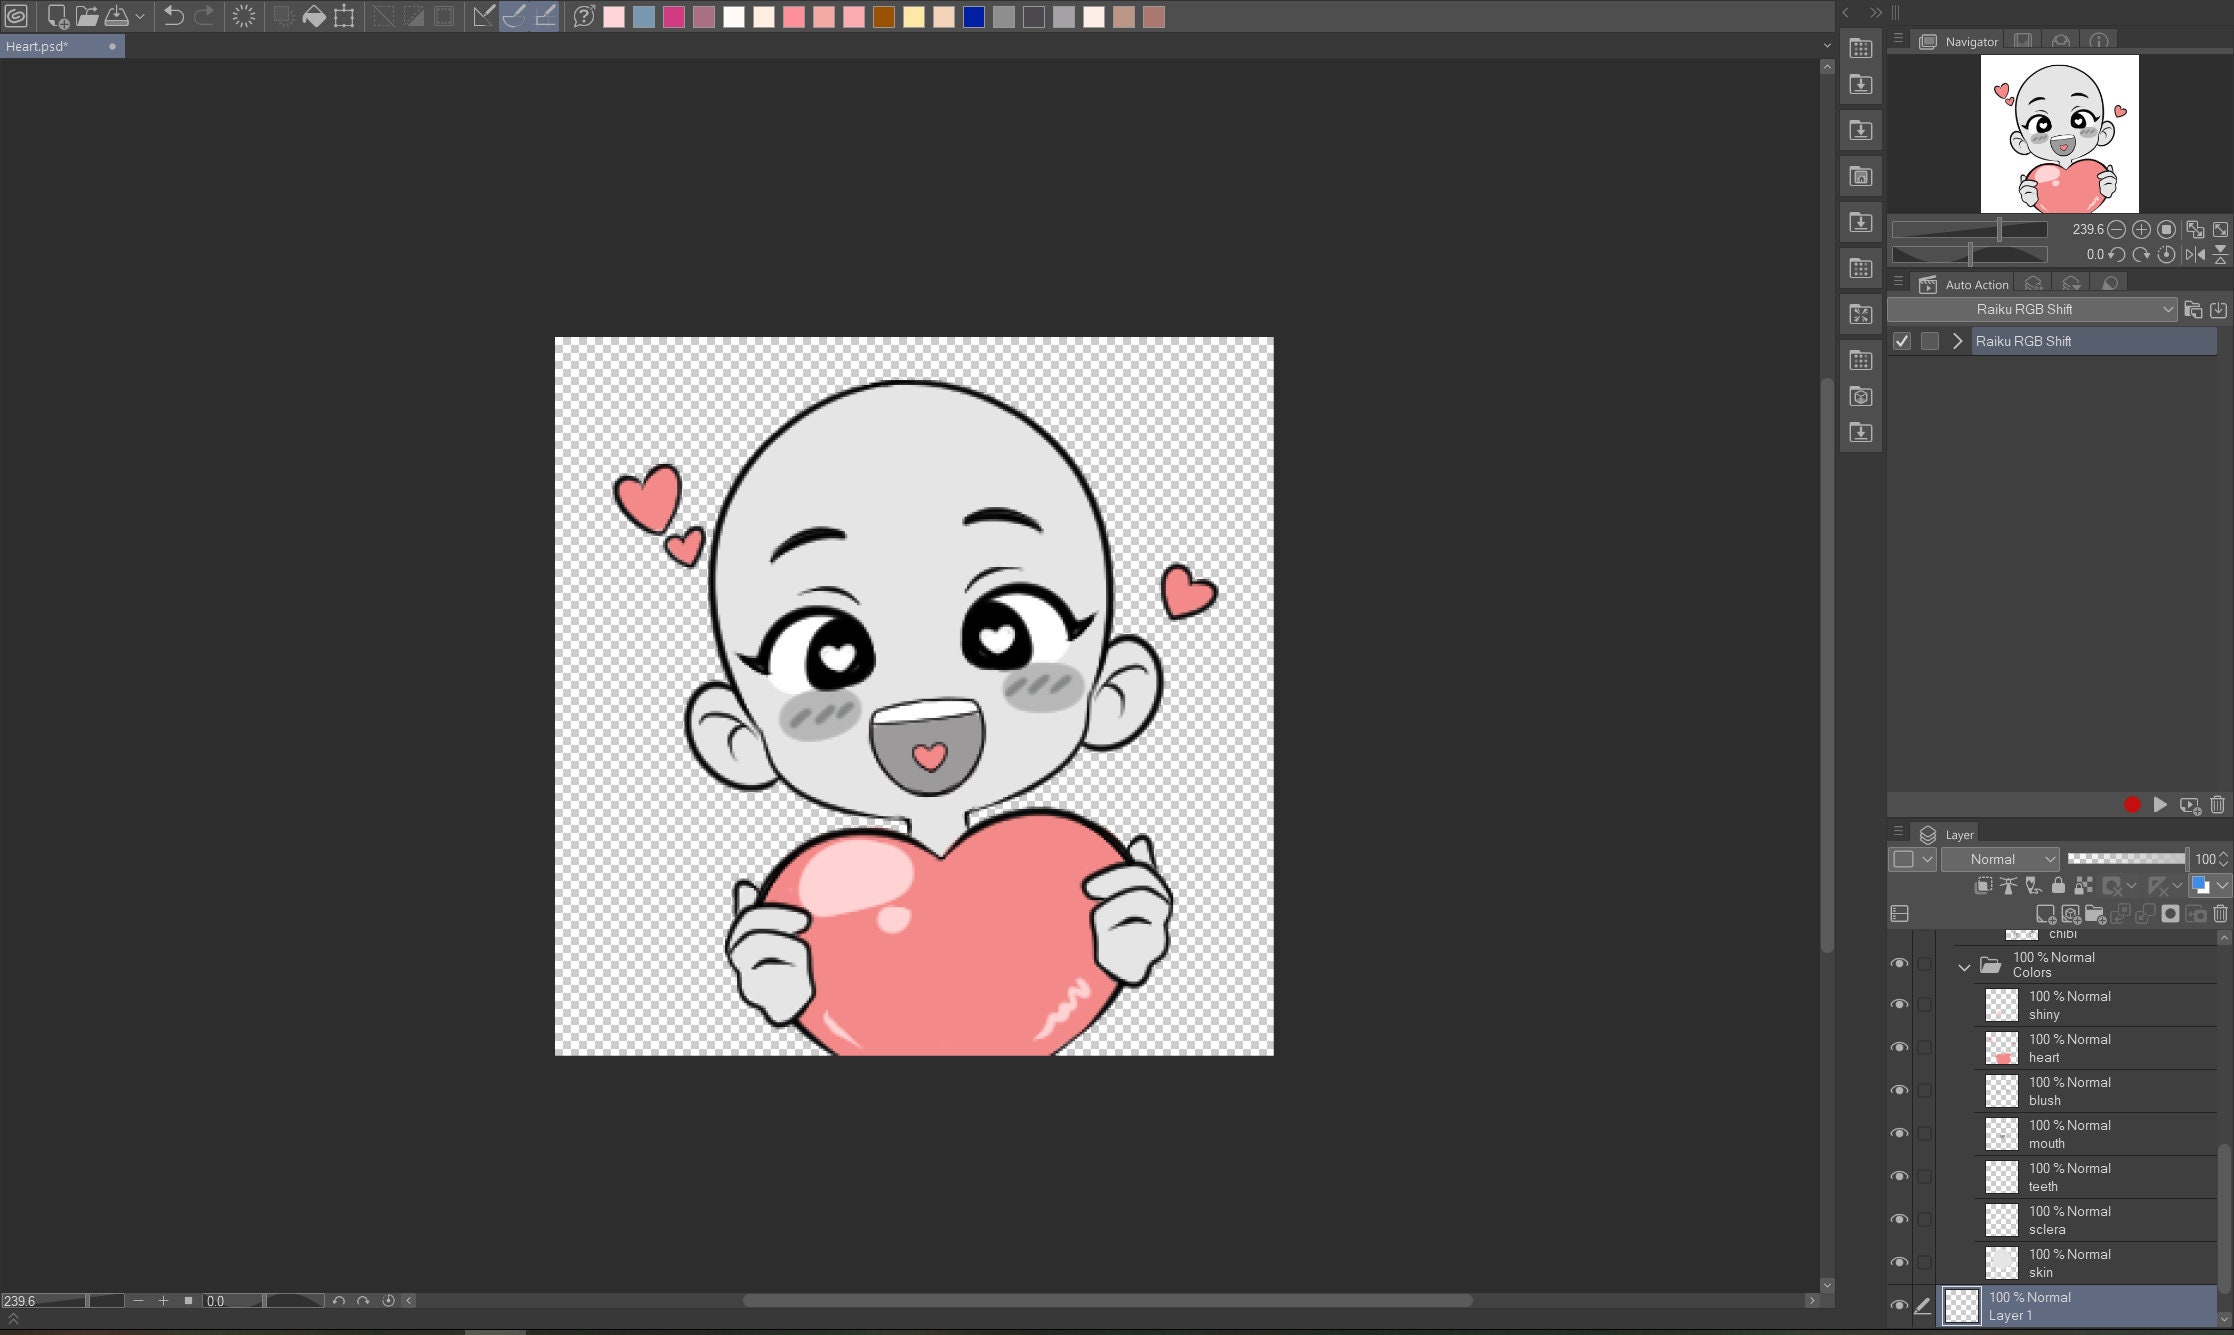Viewport: 2234px width, 1335px height.
Task: Delete the selected layer with trash icon
Action: [2221, 914]
